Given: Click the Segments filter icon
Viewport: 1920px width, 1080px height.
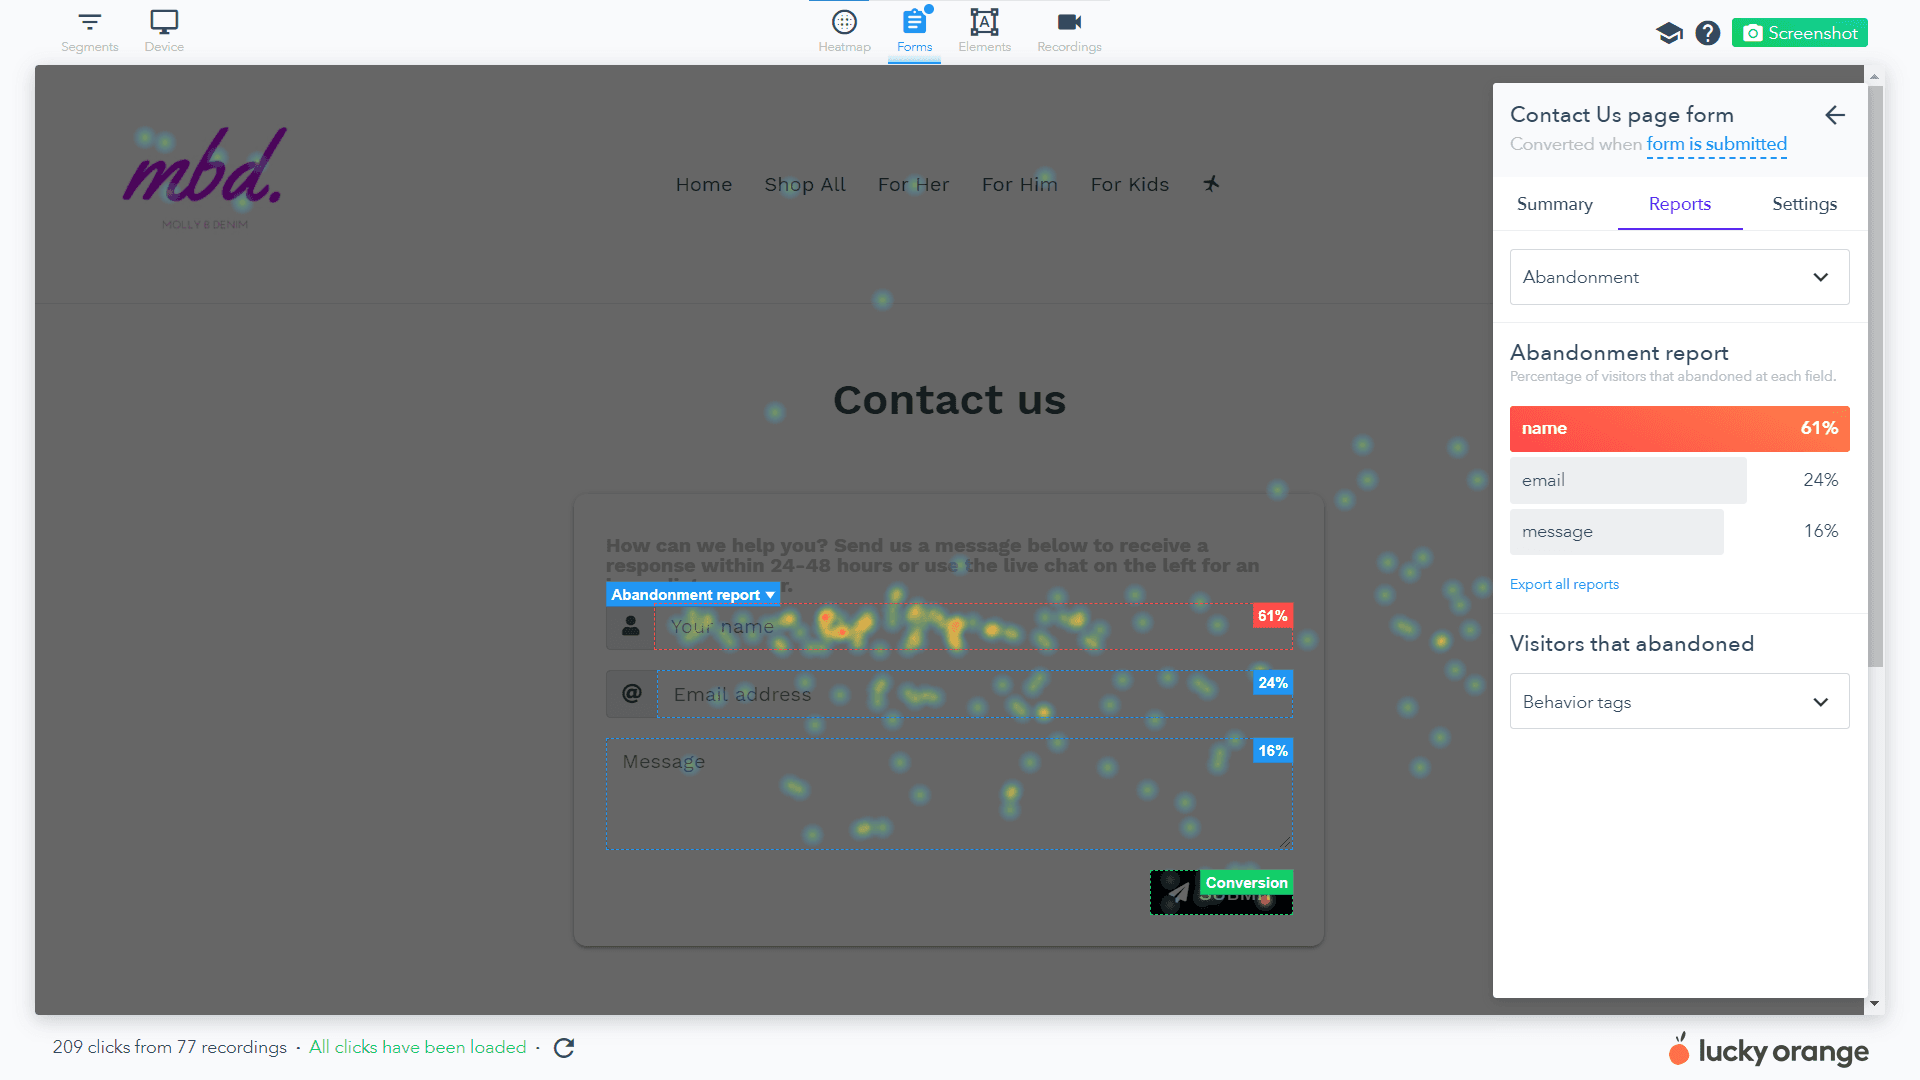Looking at the screenshot, I should point(88,22).
